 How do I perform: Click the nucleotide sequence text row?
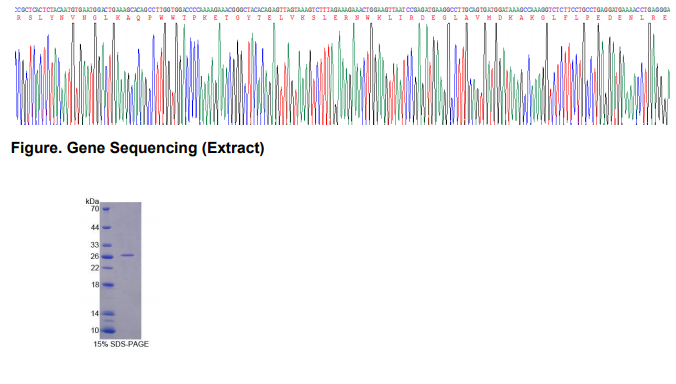343,9
